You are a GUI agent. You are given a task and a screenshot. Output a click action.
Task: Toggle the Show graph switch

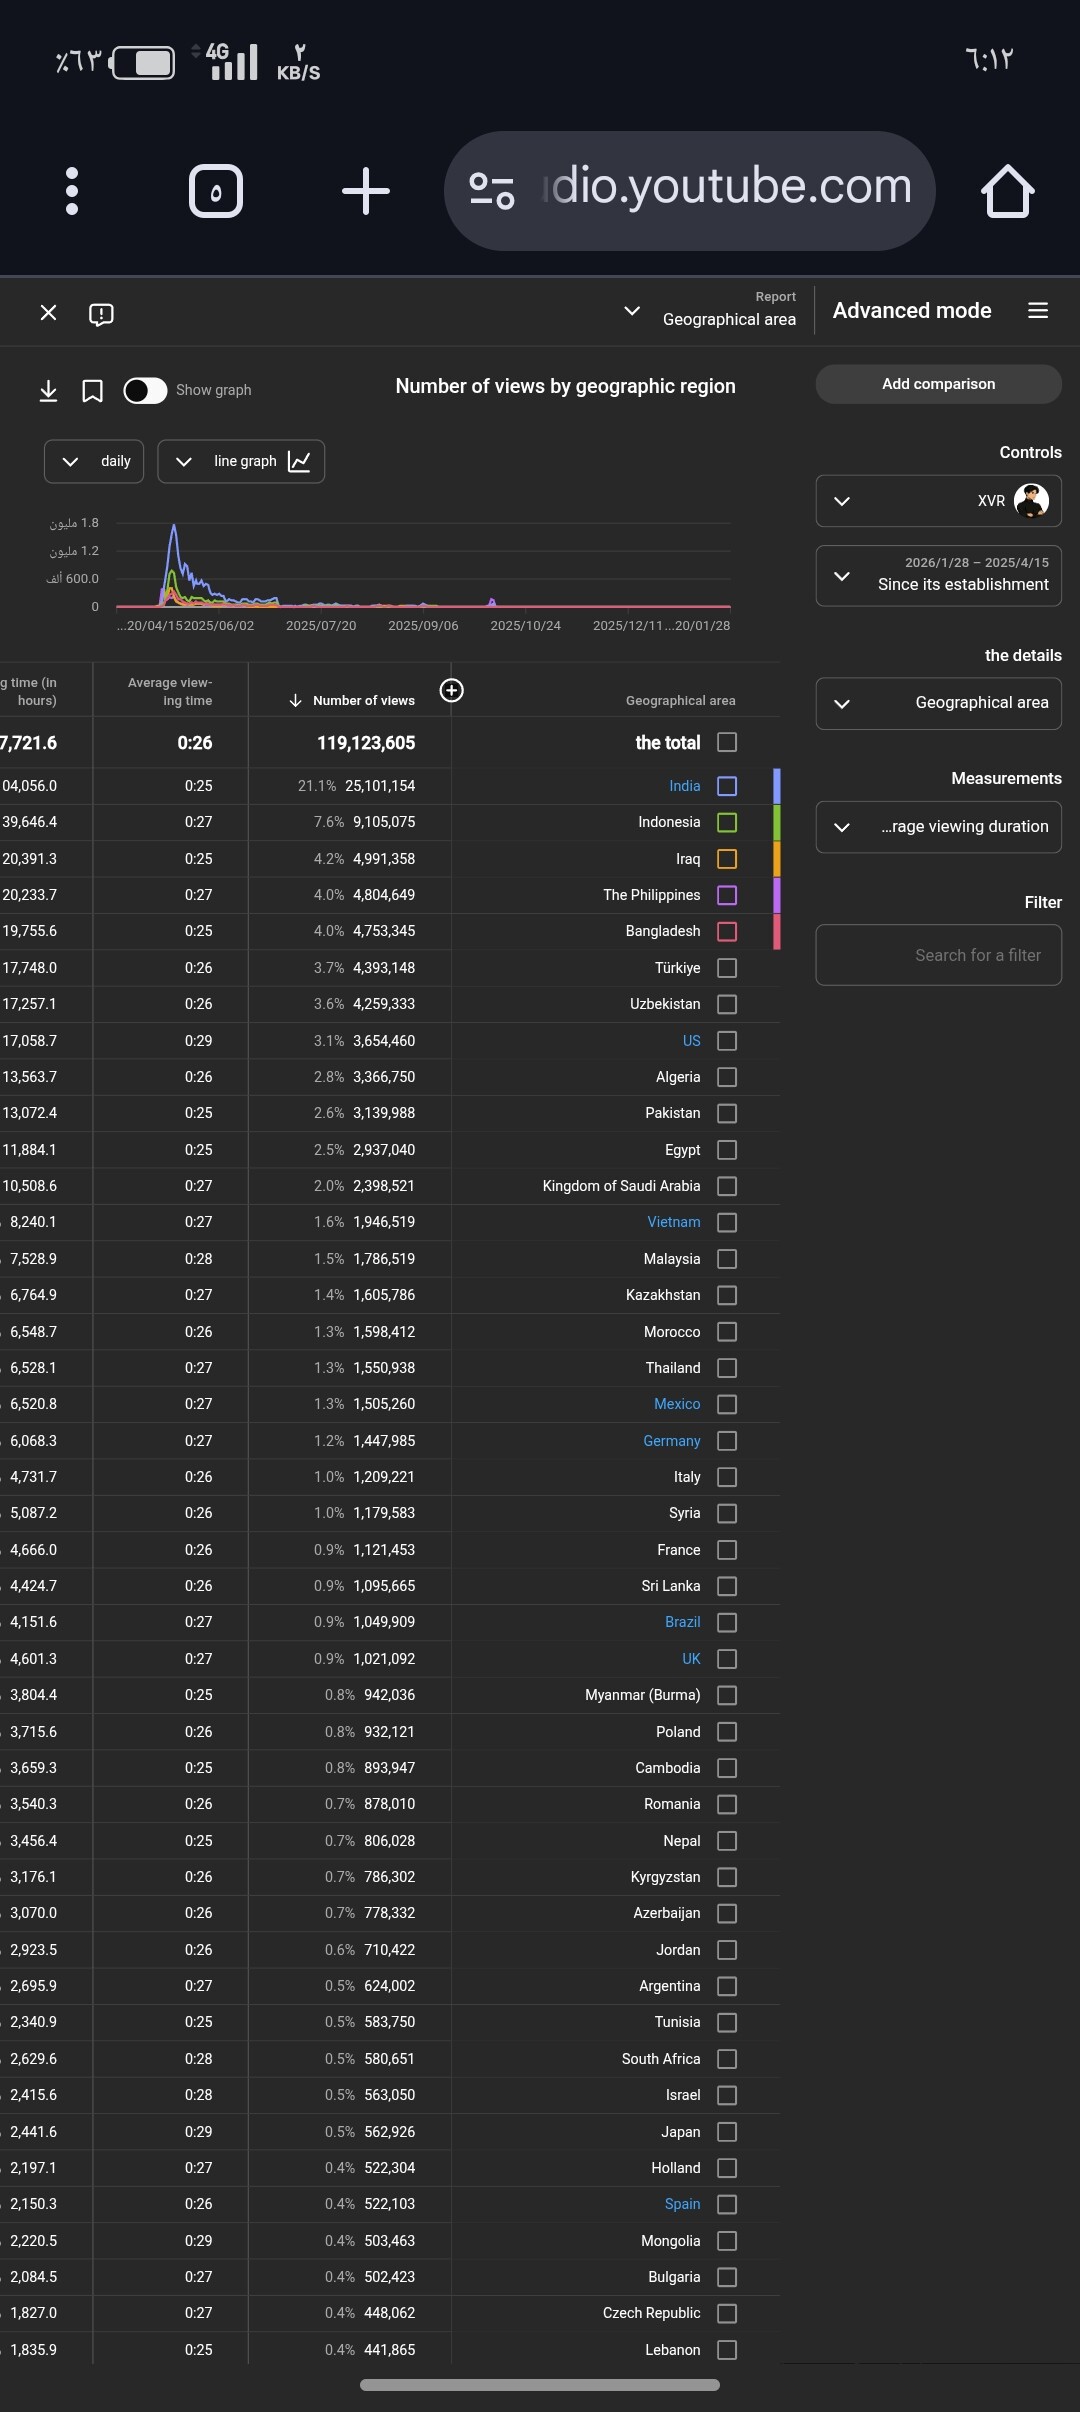145,391
